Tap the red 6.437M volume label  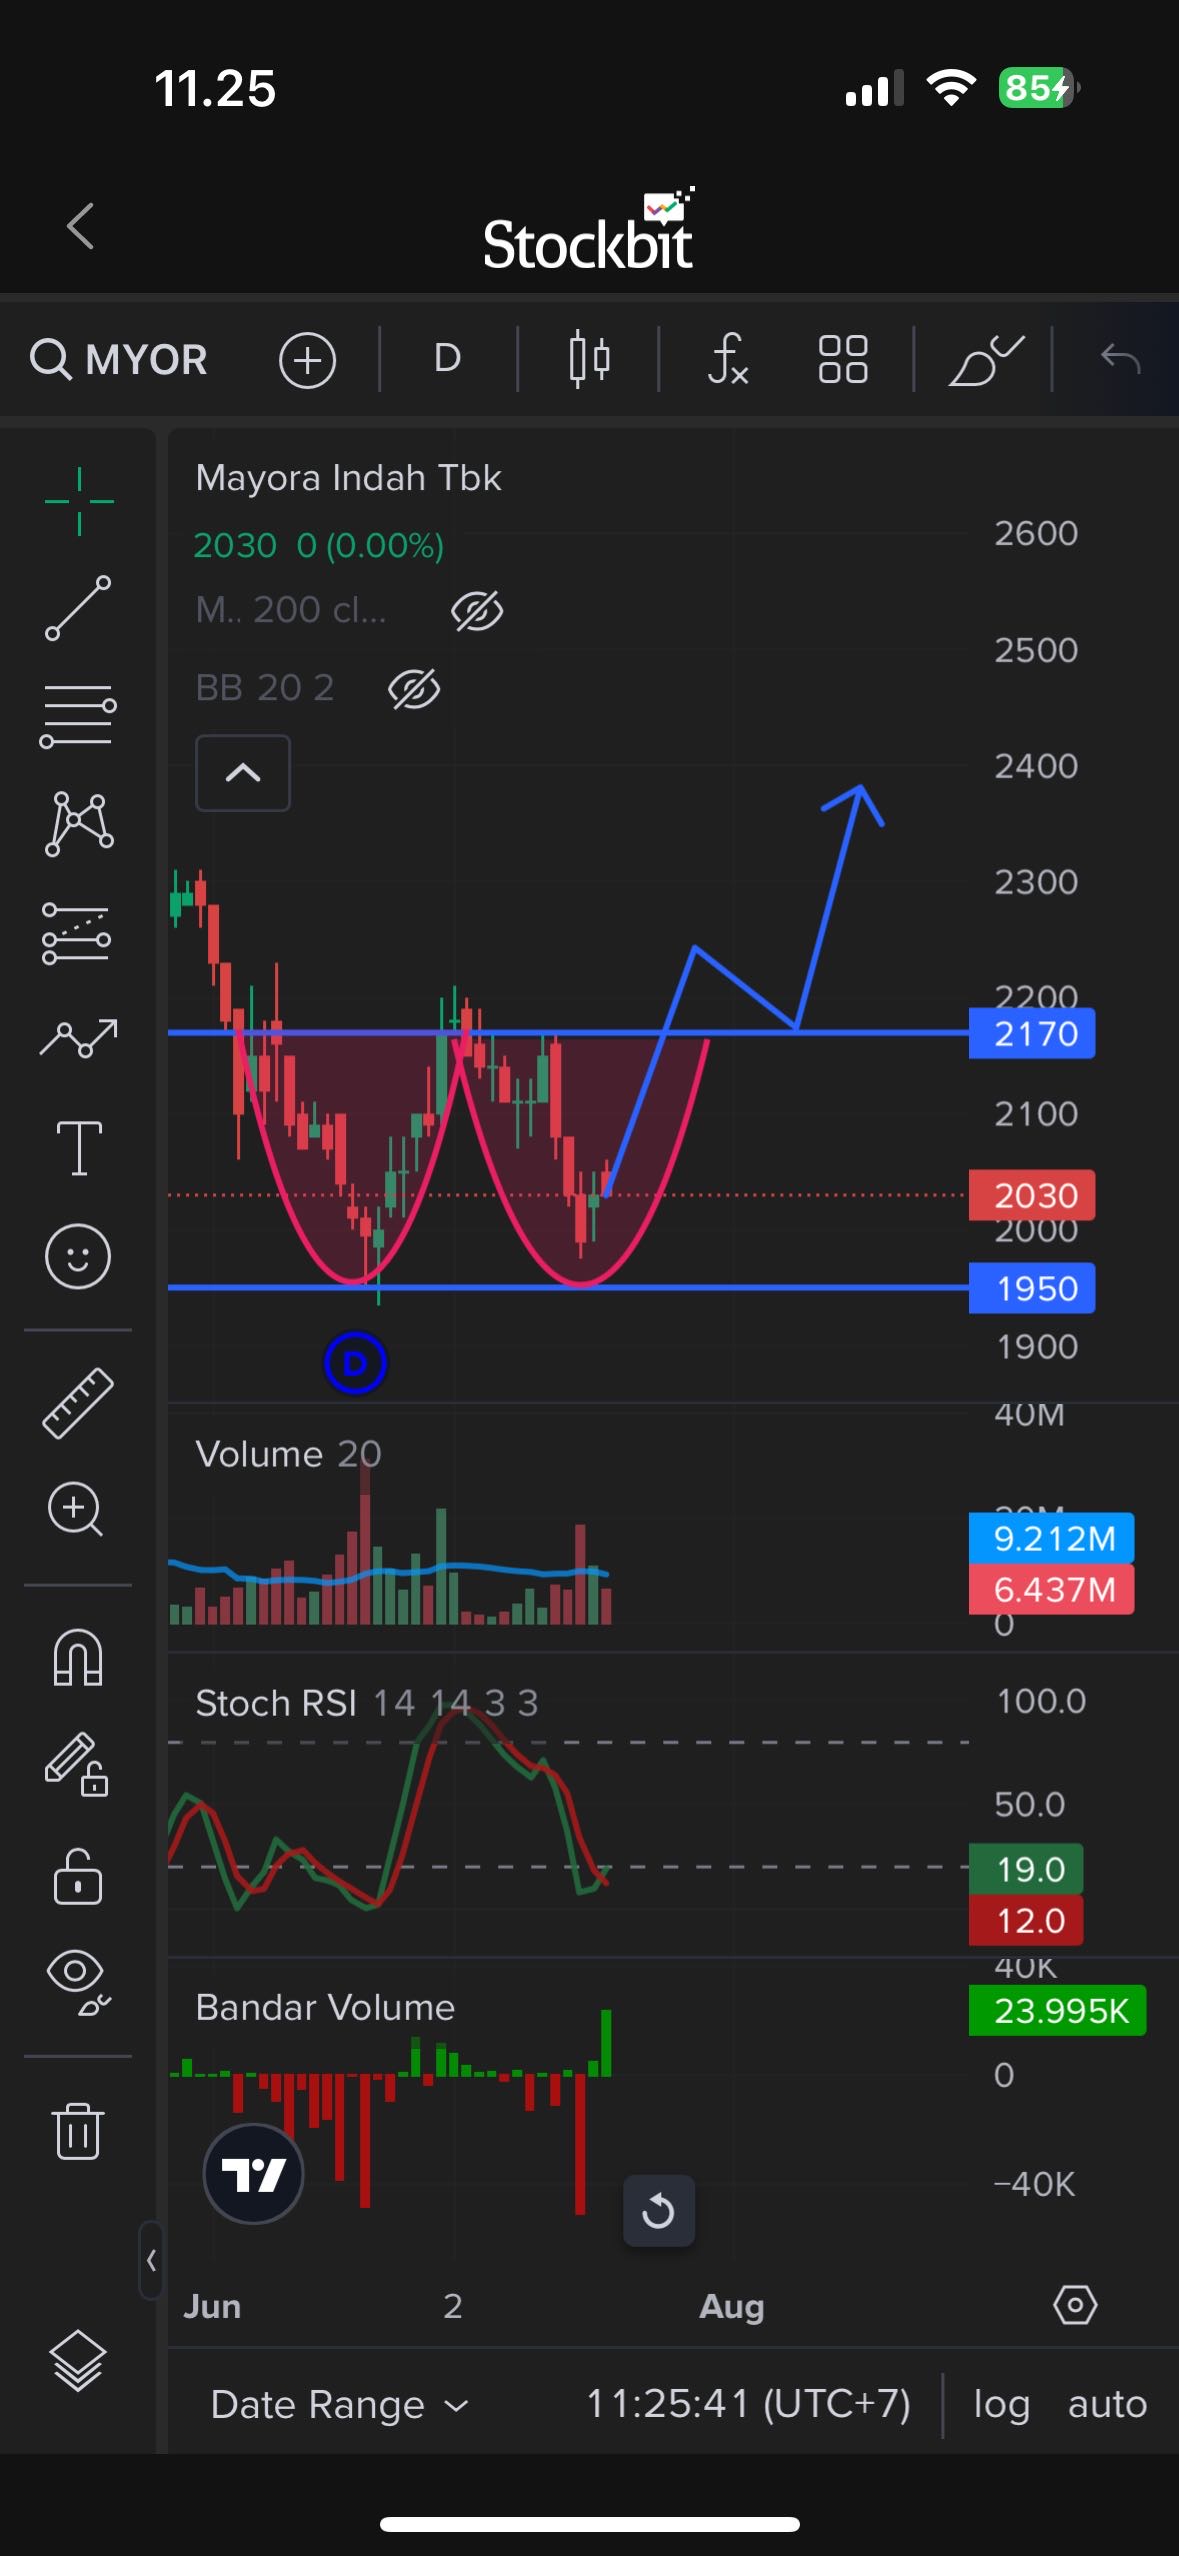1052,1589
